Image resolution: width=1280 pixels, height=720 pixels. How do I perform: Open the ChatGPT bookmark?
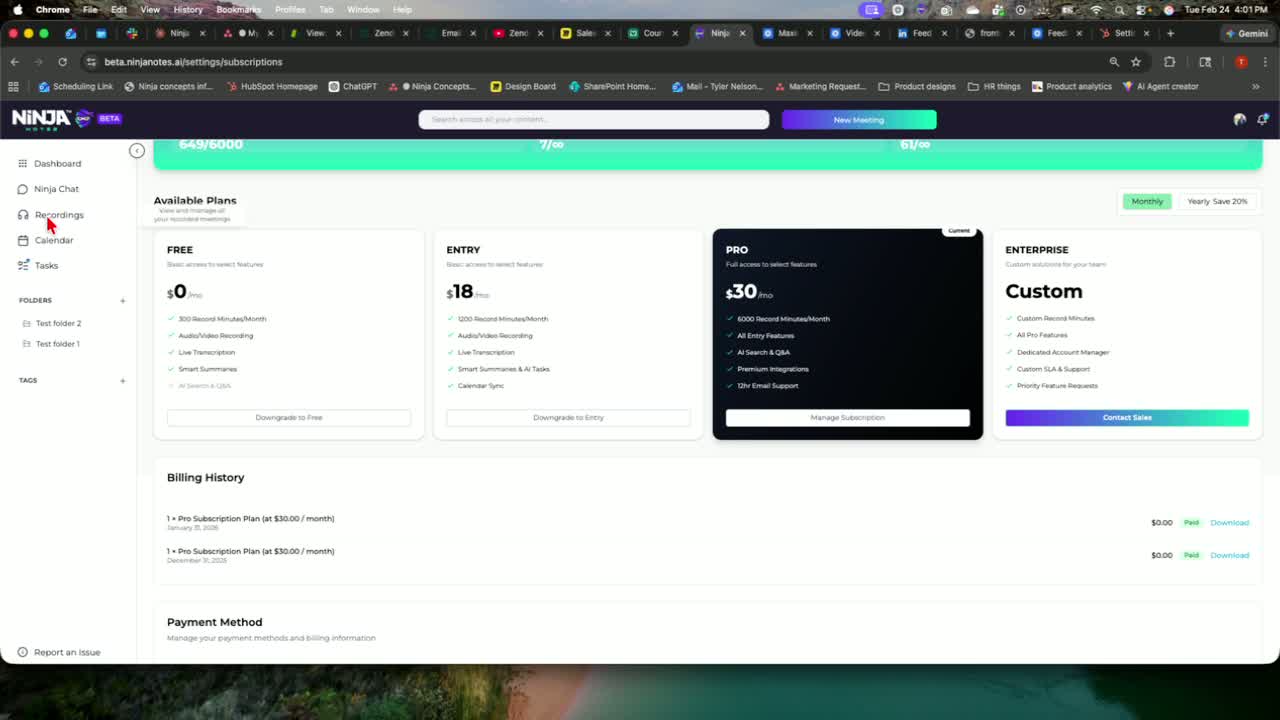pyautogui.click(x=353, y=86)
